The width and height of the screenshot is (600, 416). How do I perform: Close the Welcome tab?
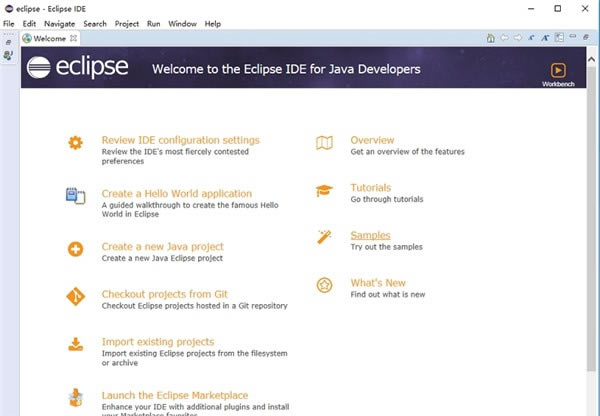click(x=74, y=39)
